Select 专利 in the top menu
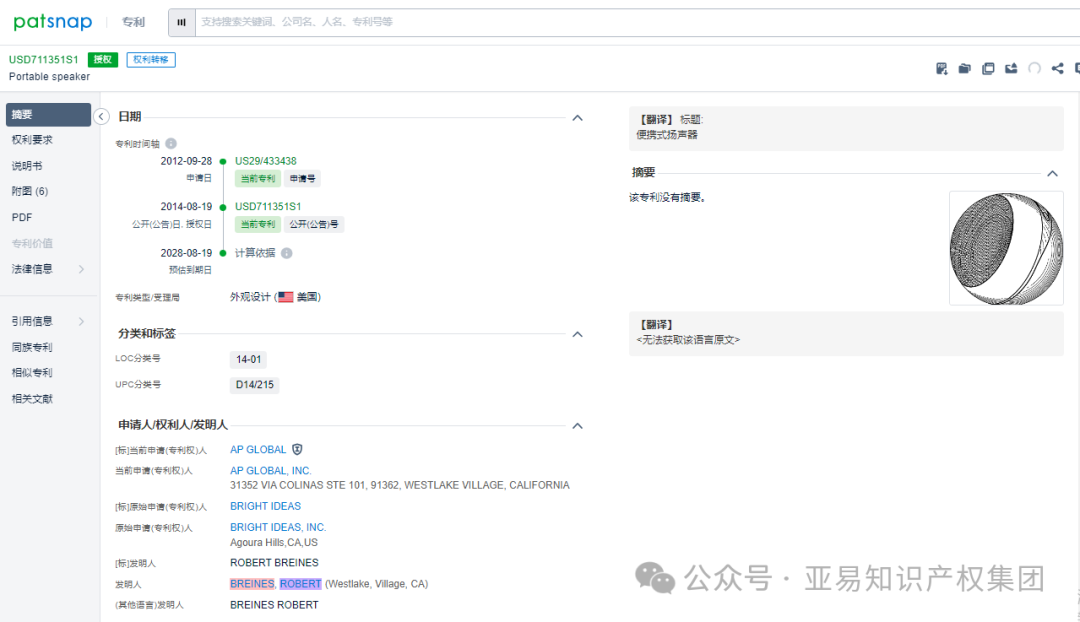Viewport: 1080px width, 622px height. (133, 22)
